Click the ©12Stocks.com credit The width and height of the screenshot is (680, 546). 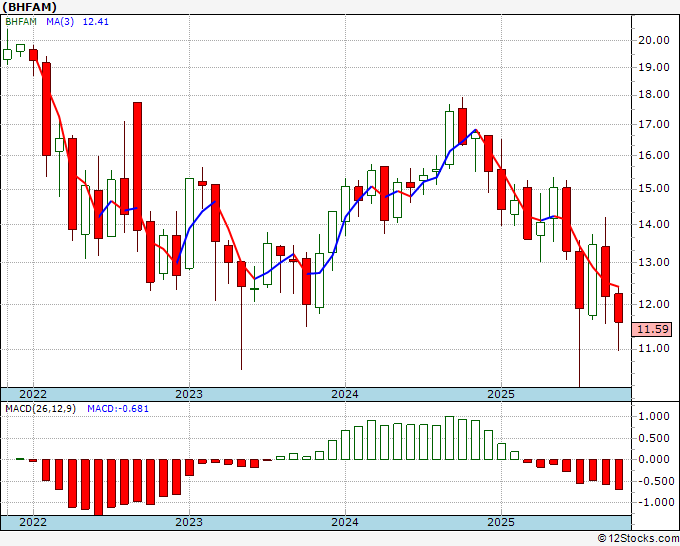638,539
